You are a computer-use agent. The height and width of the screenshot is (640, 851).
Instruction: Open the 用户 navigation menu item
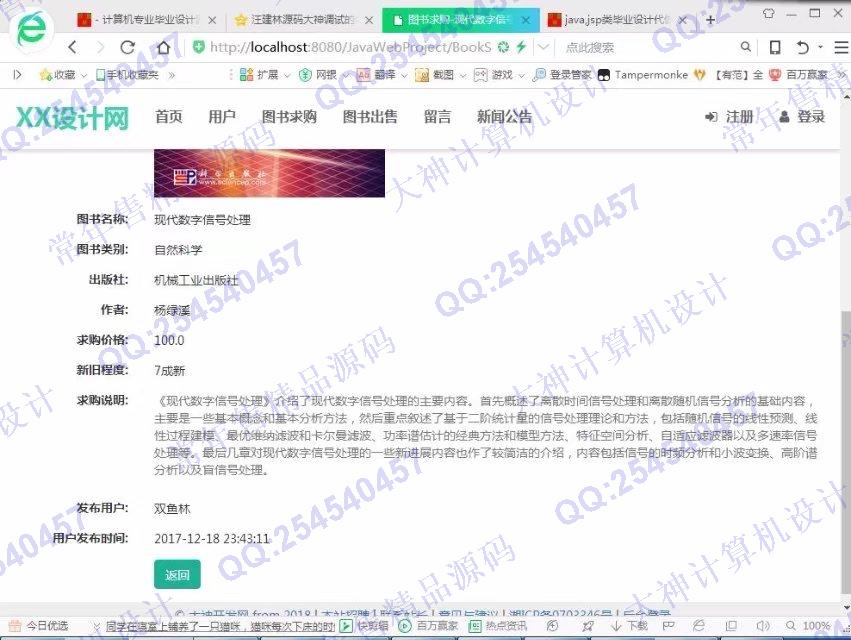click(221, 117)
